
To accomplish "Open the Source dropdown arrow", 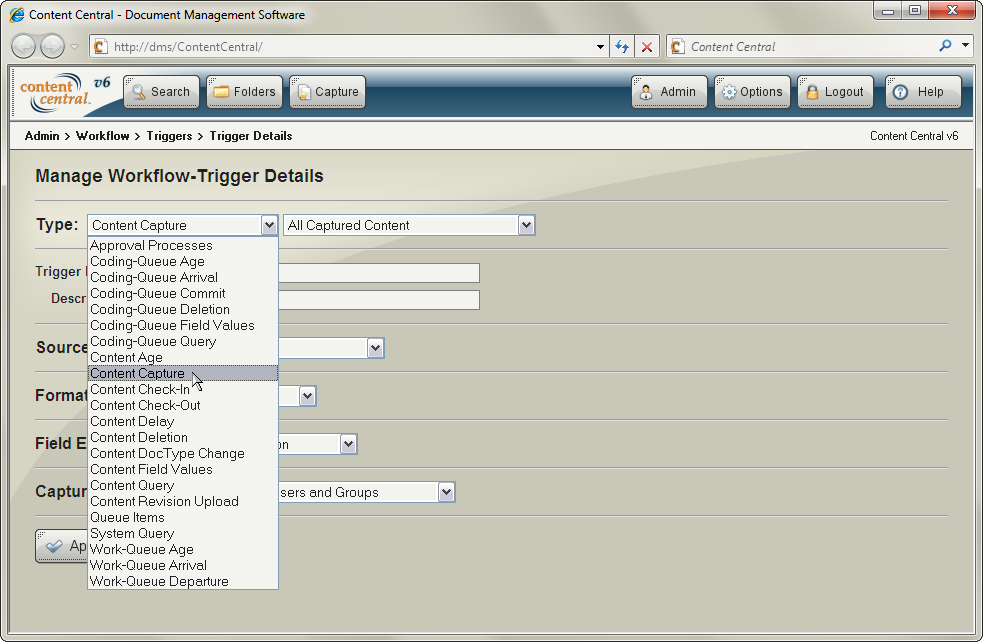I will coord(375,348).
